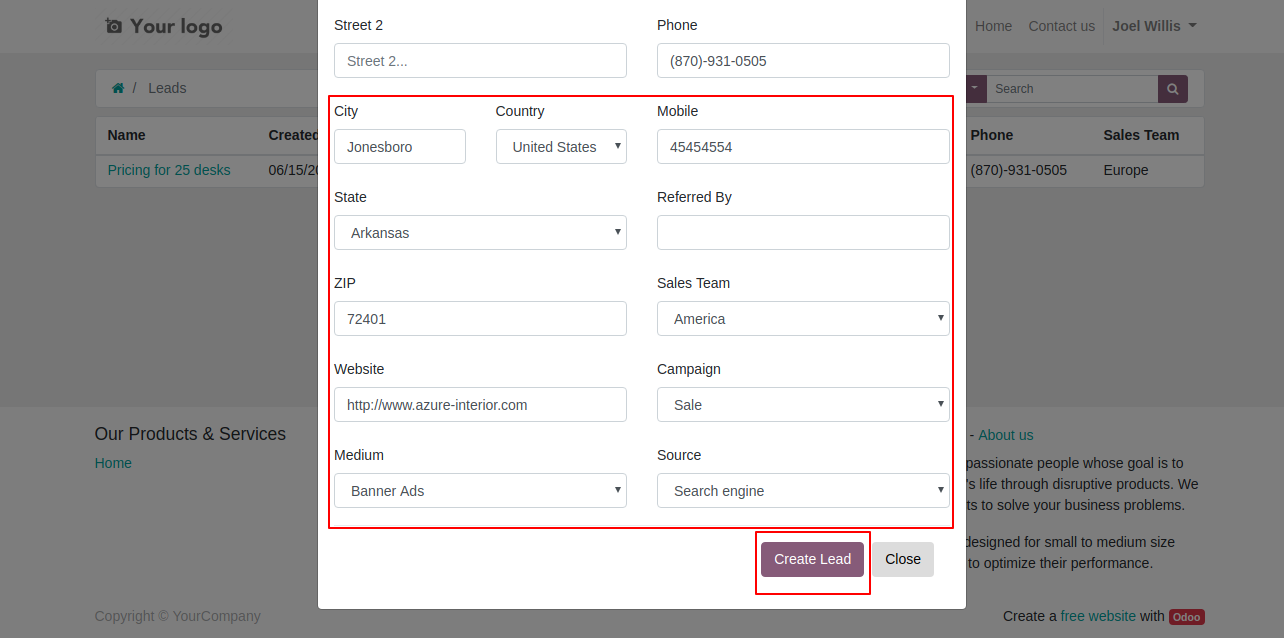
Task: Open the Pricing for 25 desks lead
Action: (x=169, y=170)
